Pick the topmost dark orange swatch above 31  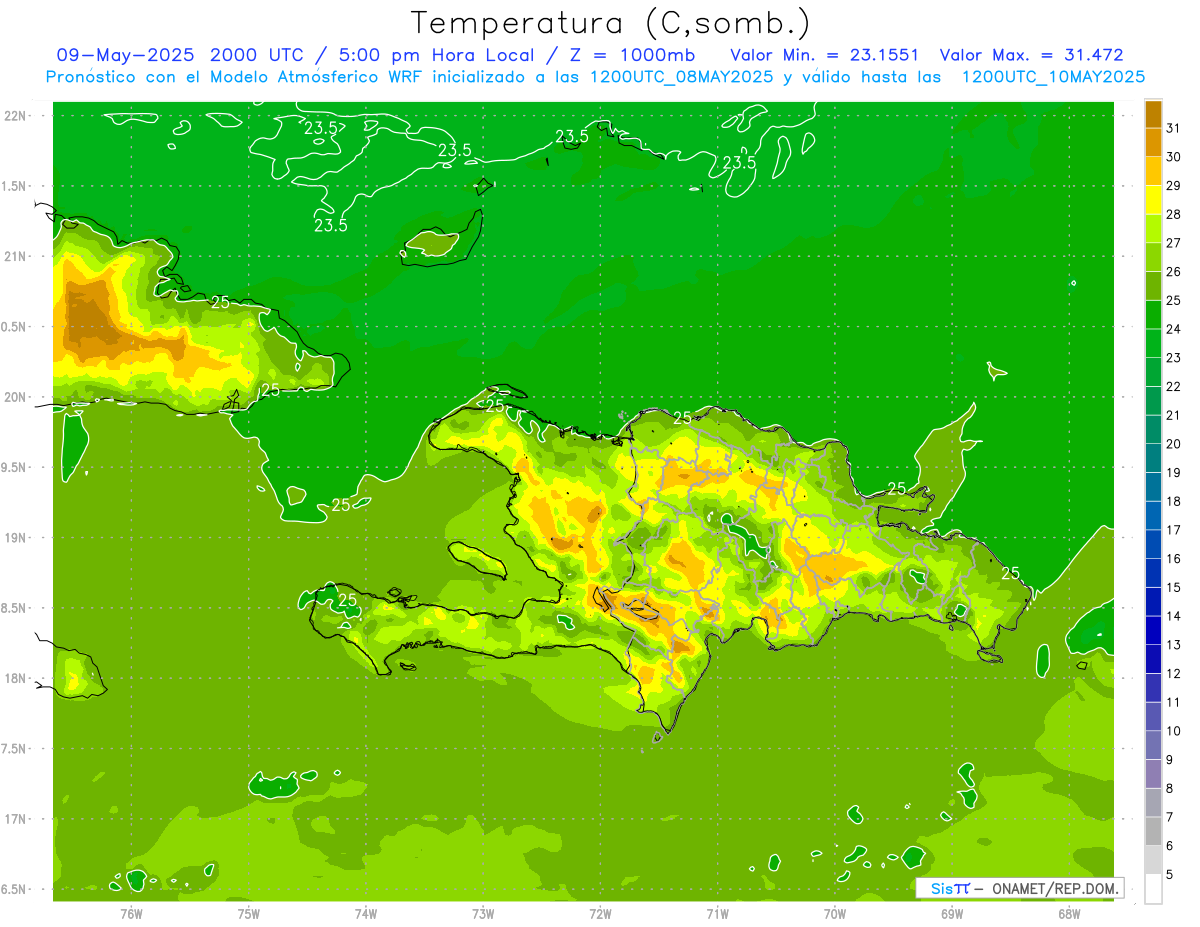pyautogui.click(x=1153, y=114)
